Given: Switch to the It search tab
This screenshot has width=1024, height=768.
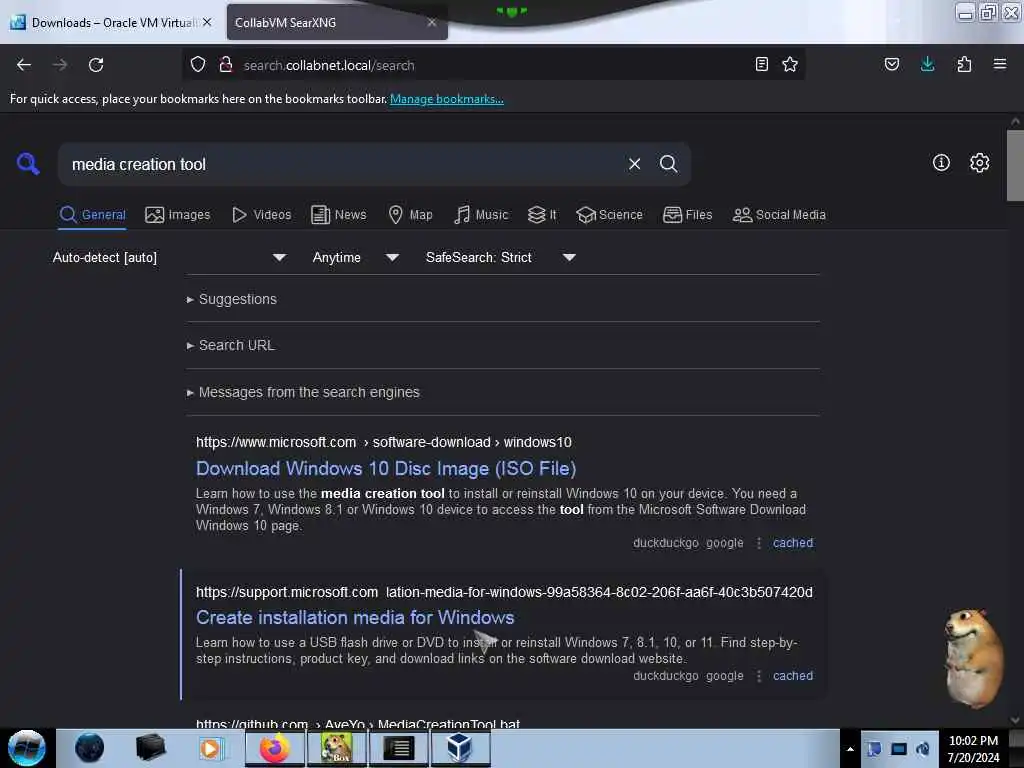Looking at the screenshot, I should click(x=542, y=215).
